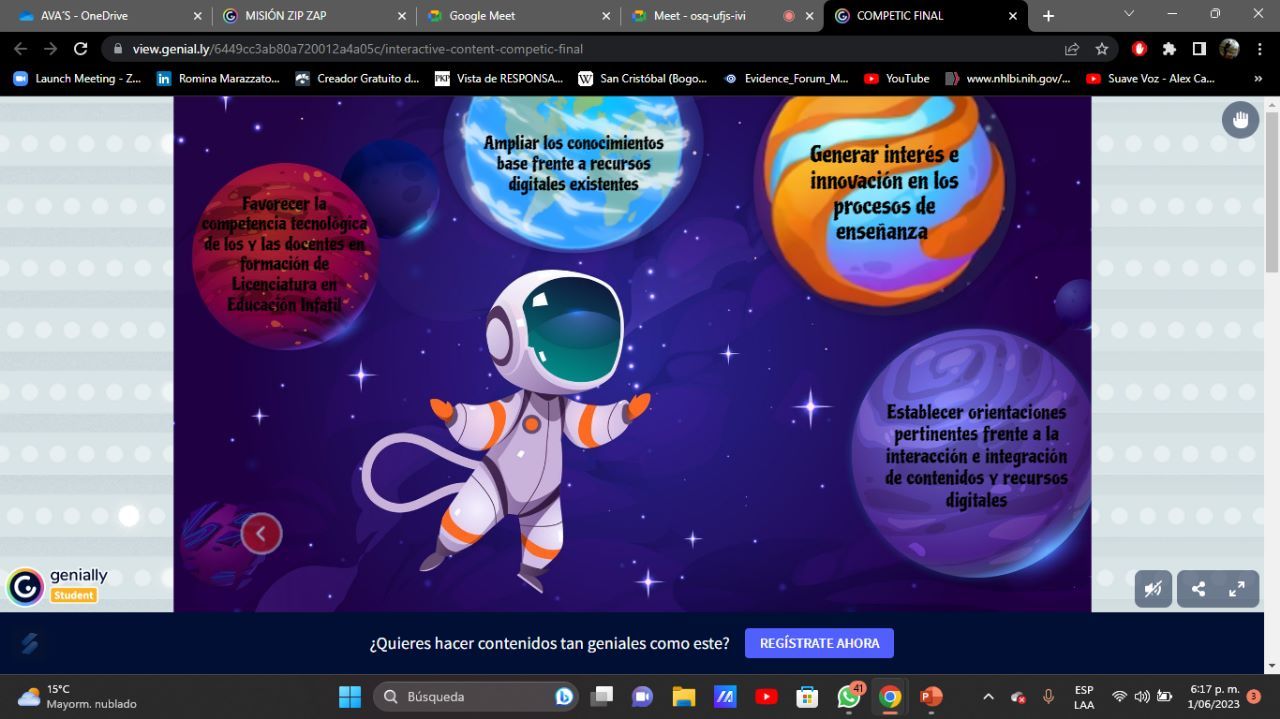The width and height of the screenshot is (1280, 719).
Task: Toggle the Genially sound mute icon
Action: [x=1153, y=589]
